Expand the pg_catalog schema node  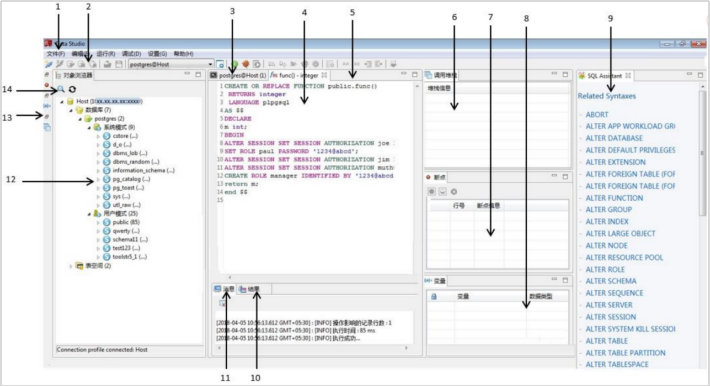point(98,179)
